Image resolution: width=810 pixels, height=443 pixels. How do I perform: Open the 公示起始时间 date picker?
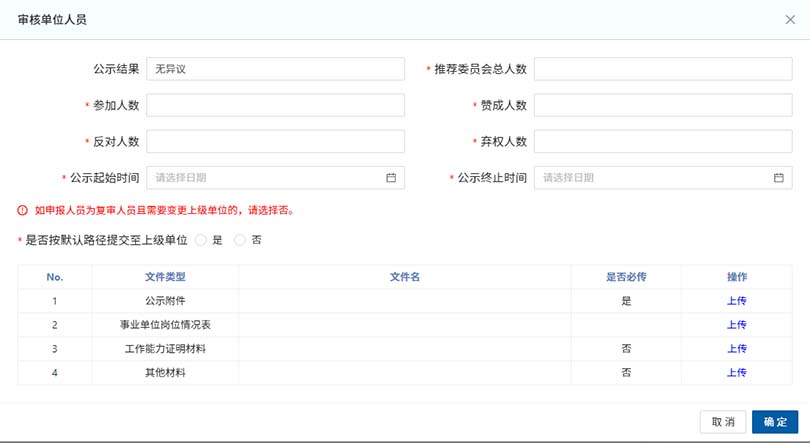coord(265,178)
